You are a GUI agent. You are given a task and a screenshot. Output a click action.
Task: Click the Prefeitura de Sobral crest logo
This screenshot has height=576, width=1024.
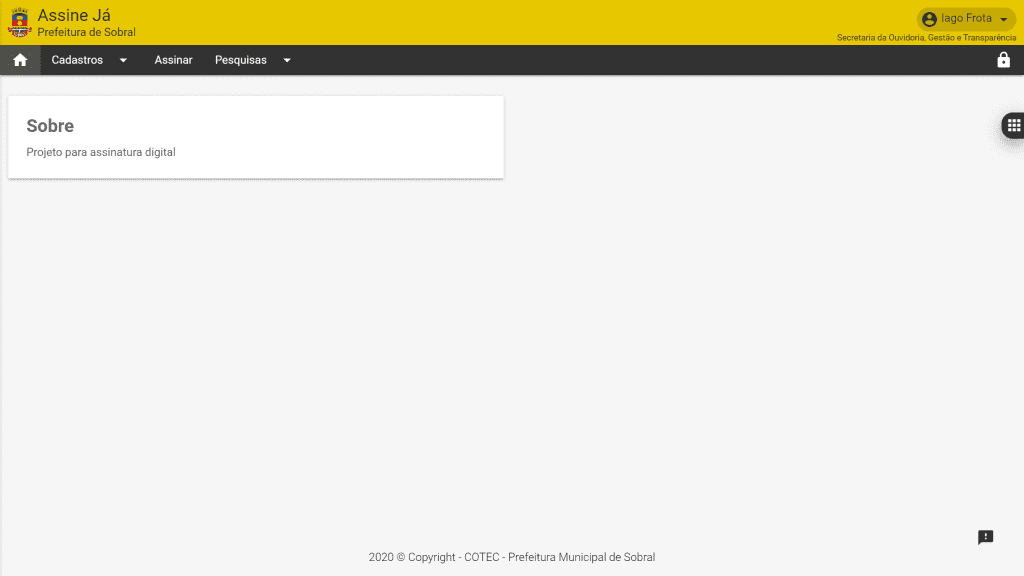click(19, 22)
